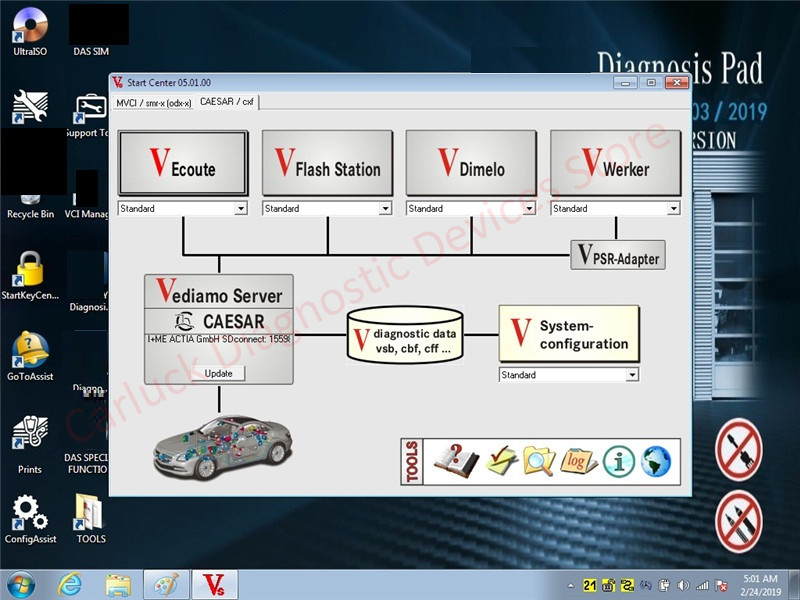Show hidden tray icons arrow
This screenshot has height=600, width=800.
pos(571,586)
